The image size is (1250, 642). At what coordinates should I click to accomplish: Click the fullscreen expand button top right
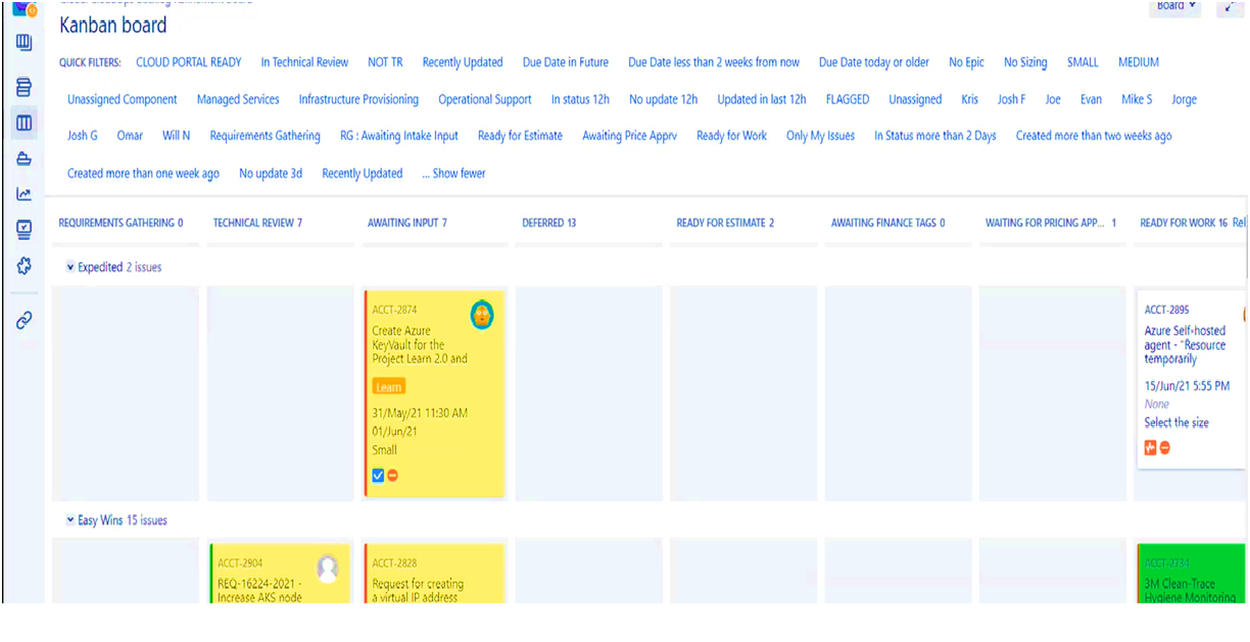(1230, 6)
